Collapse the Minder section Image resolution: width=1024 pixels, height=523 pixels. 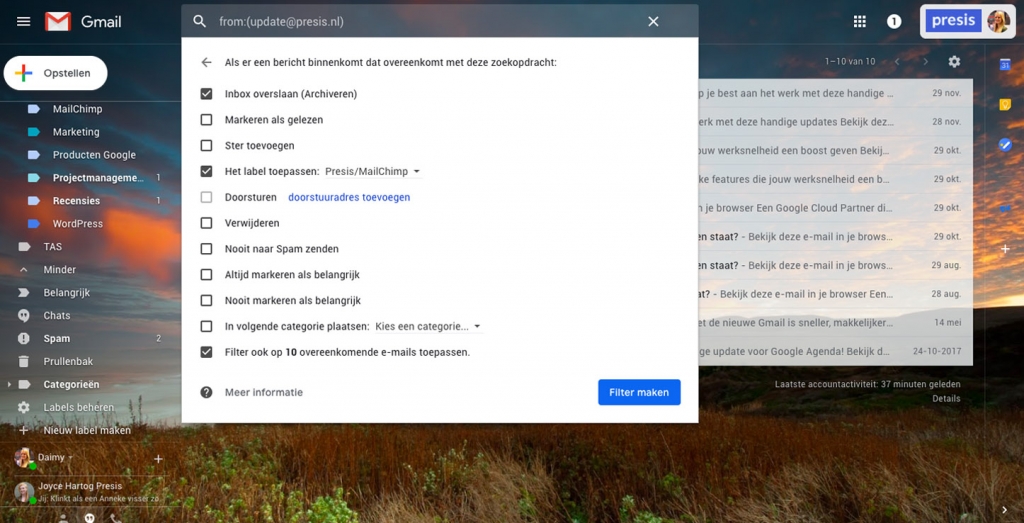(x=24, y=270)
